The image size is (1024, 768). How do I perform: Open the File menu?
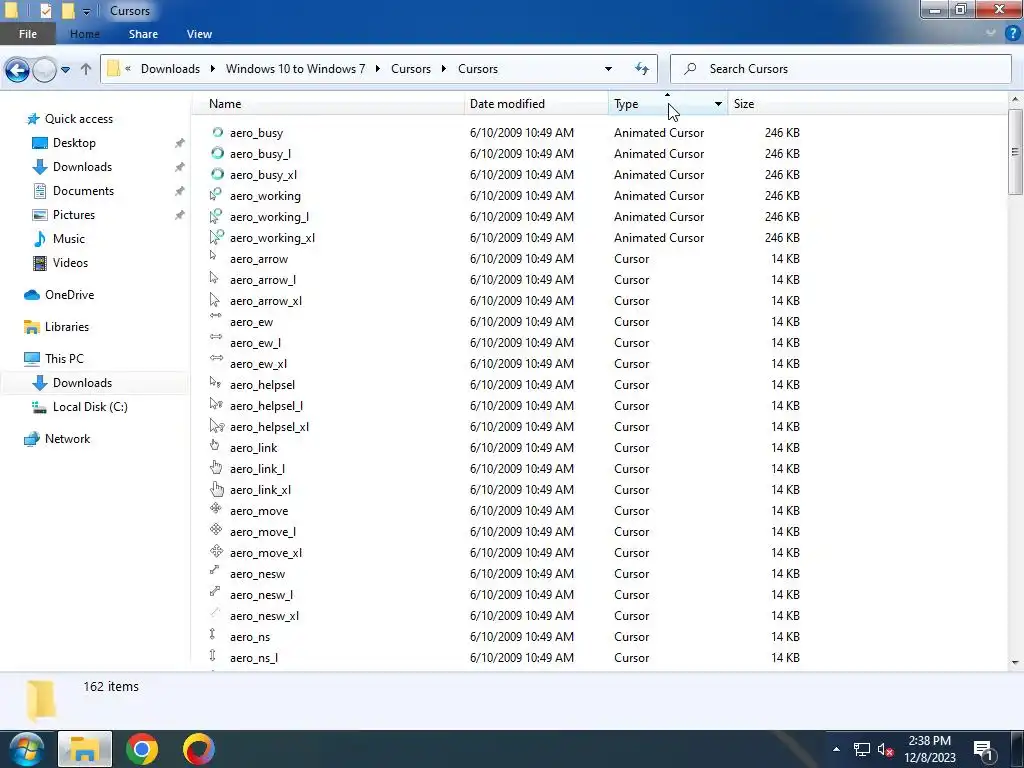click(27, 34)
